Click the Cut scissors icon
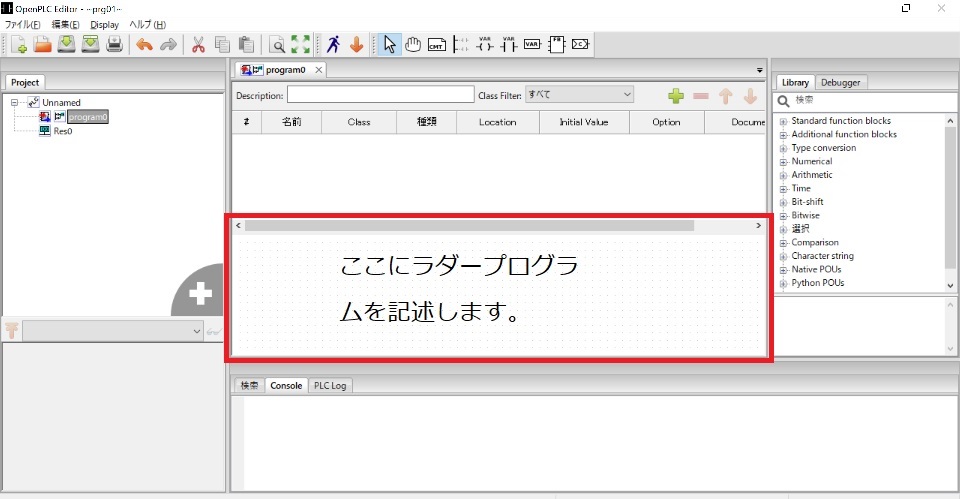The width and height of the screenshot is (964, 499). (x=198, y=44)
